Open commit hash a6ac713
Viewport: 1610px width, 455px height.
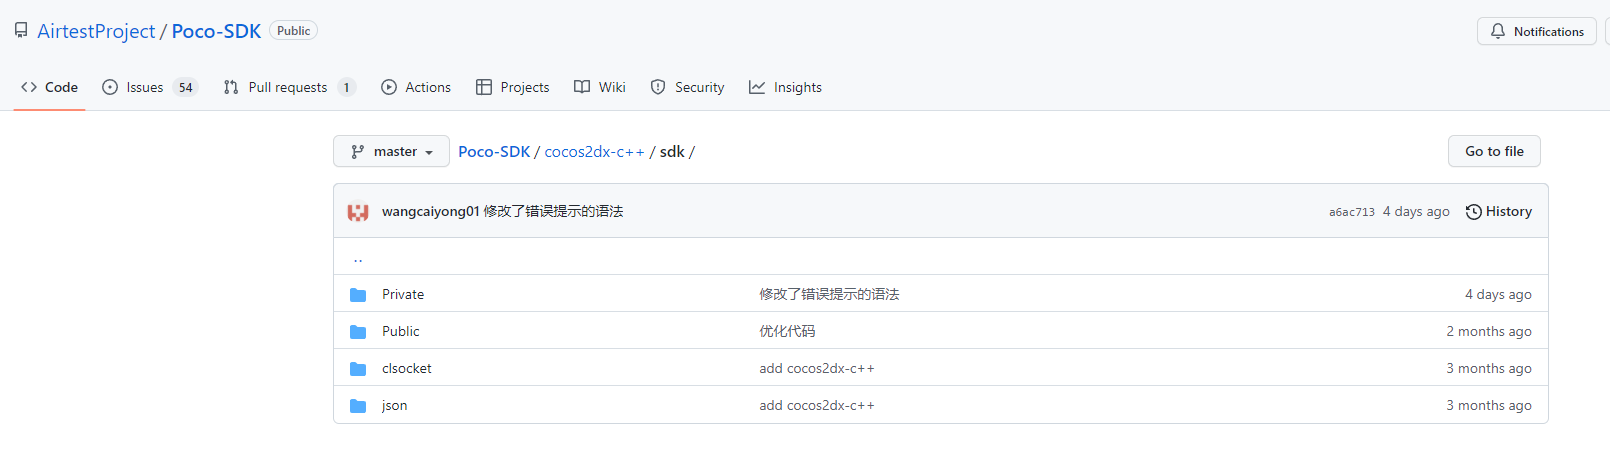1352,212
